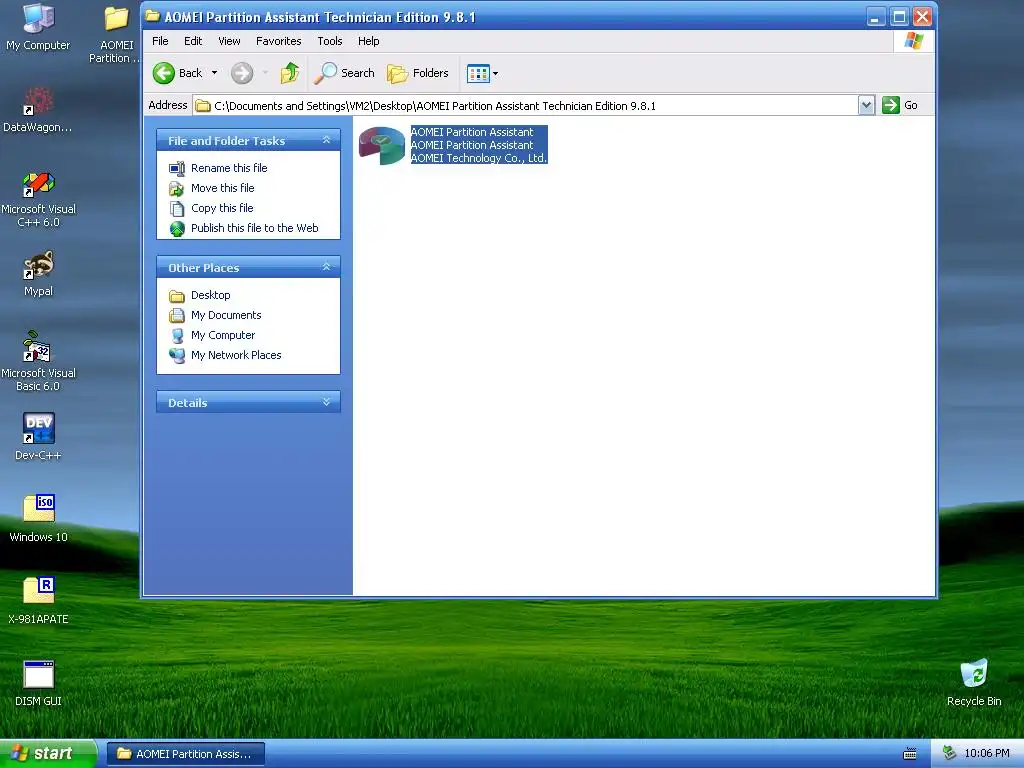The height and width of the screenshot is (768, 1024).
Task: Select the Recycle Bin icon
Action: [x=974, y=683]
